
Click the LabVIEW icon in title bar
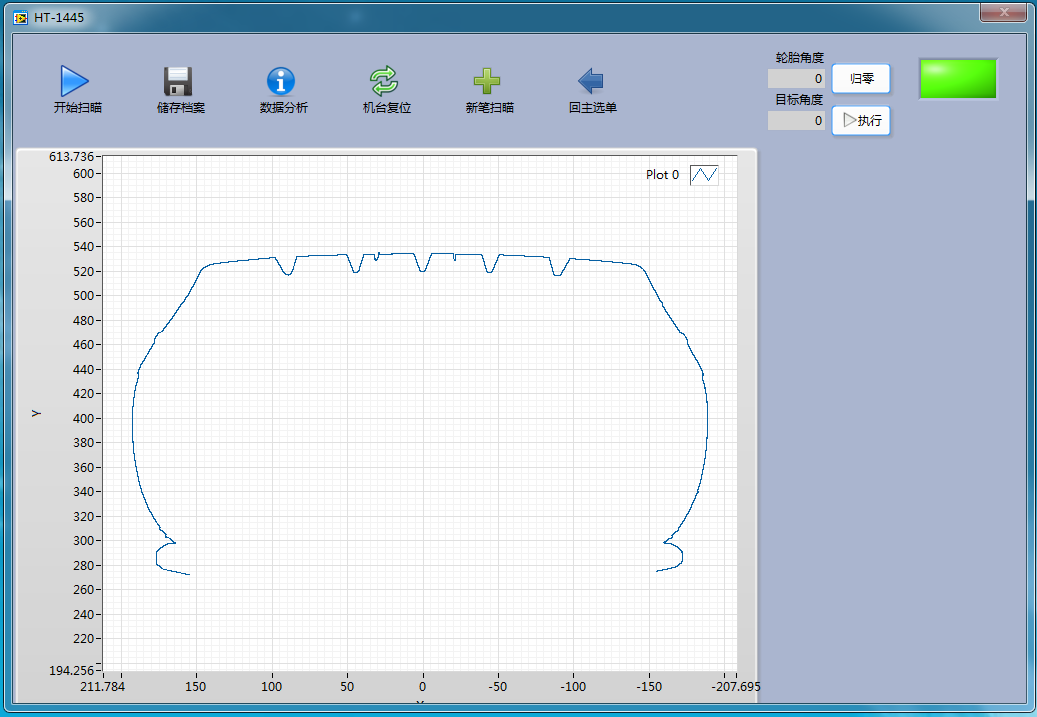click(21, 18)
